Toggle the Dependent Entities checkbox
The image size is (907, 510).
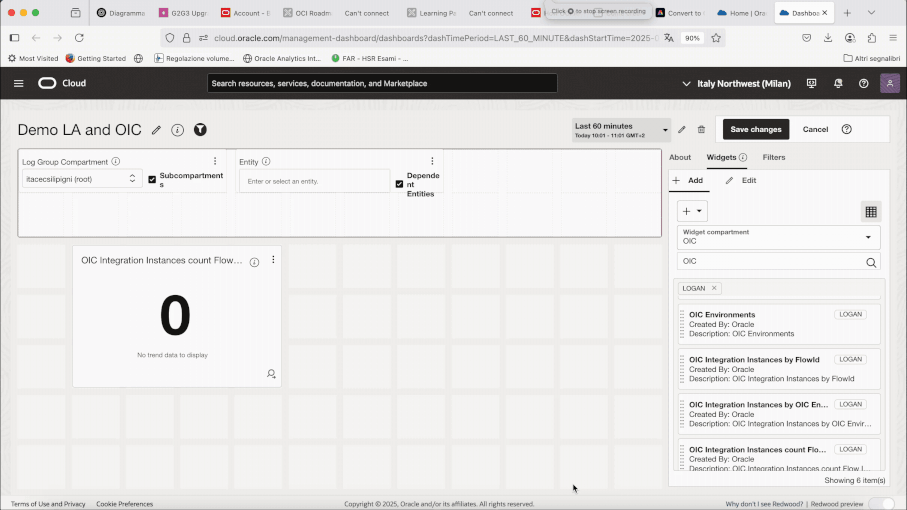pyautogui.click(x=399, y=184)
